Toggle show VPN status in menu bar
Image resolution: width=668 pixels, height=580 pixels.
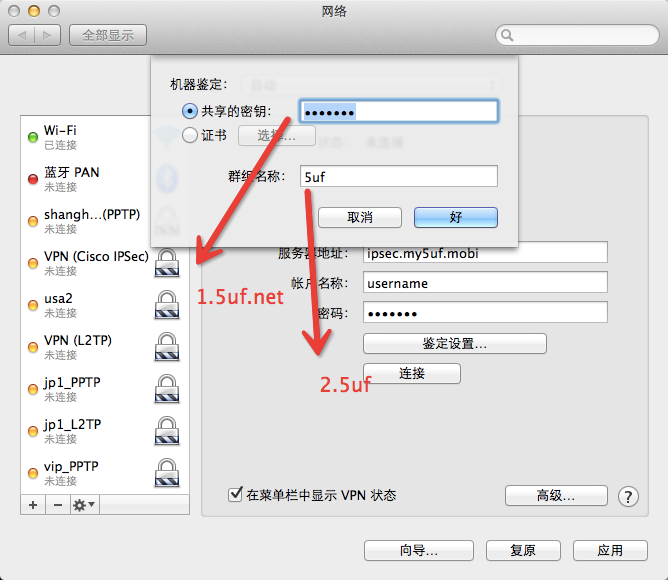(236, 495)
